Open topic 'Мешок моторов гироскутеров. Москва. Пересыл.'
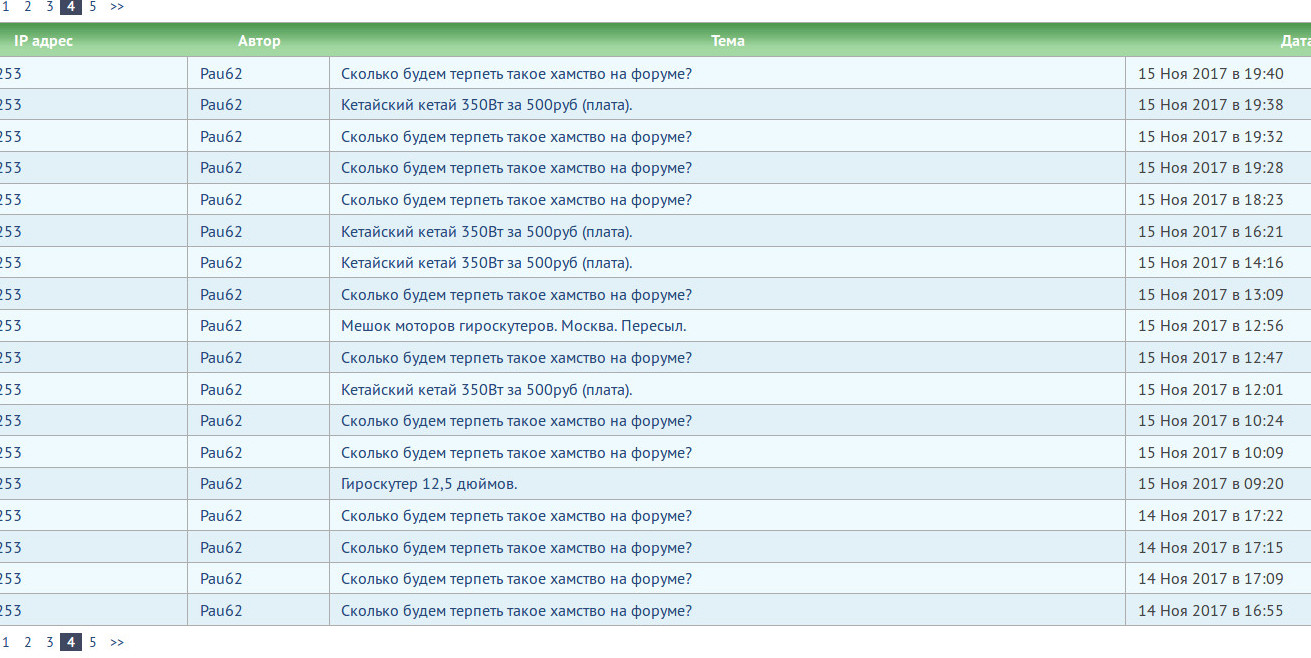The height and width of the screenshot is (658, 1311). [x=513, y=326]
